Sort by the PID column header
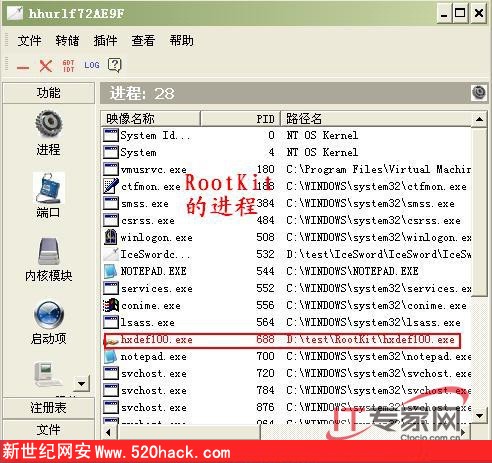This screenshot has height=463, width=492. click(x=240, y=119)
